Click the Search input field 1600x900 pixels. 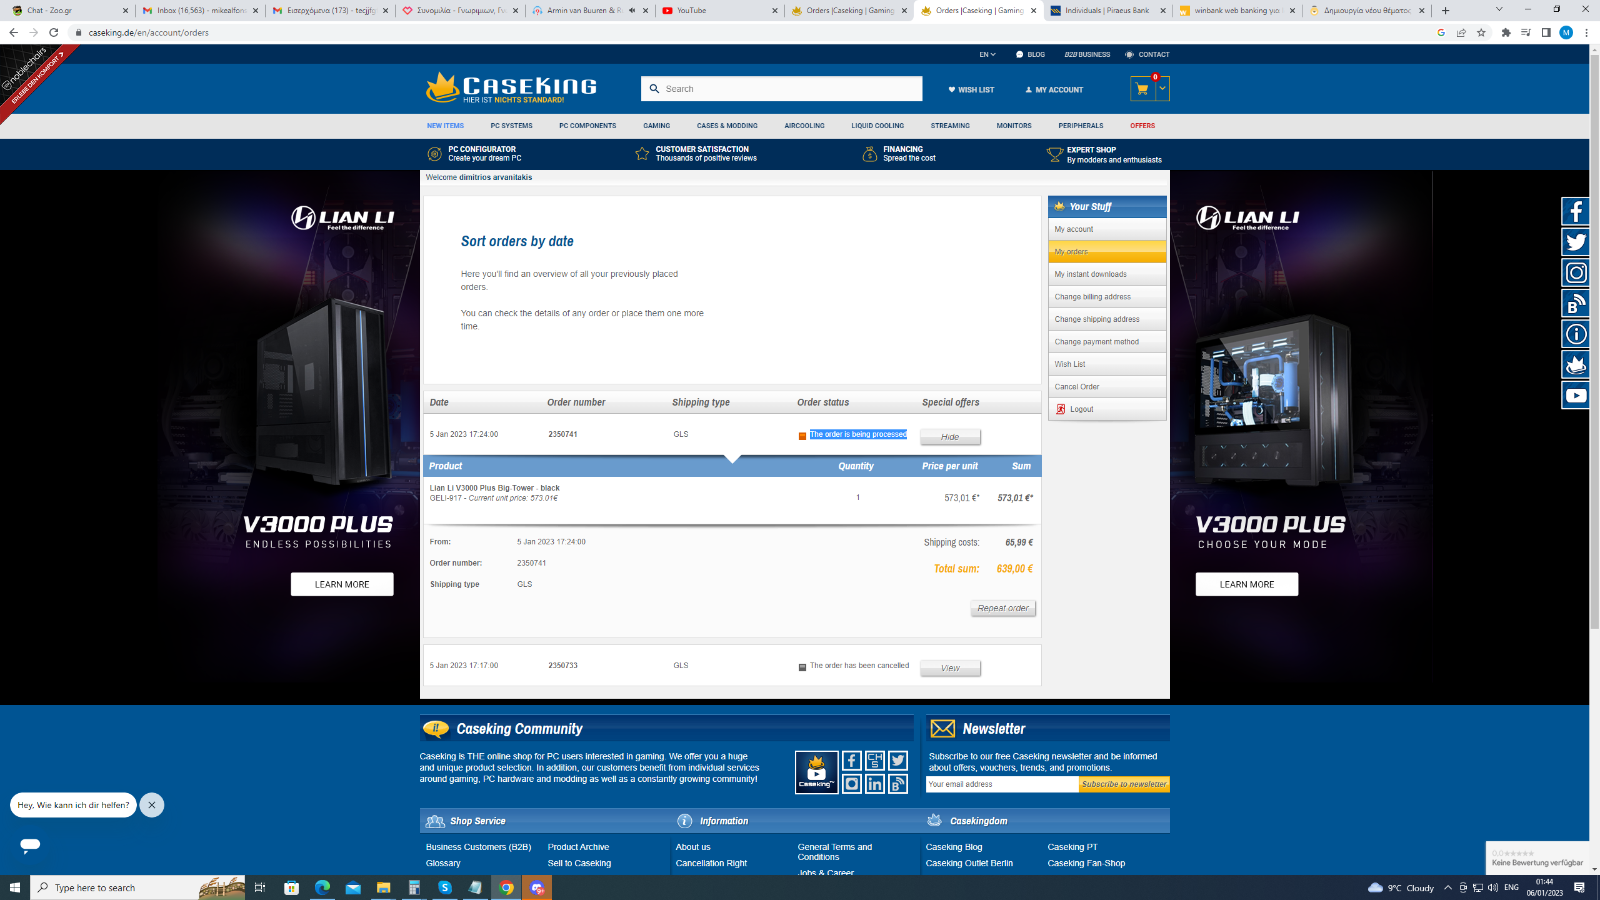(782, 89)
